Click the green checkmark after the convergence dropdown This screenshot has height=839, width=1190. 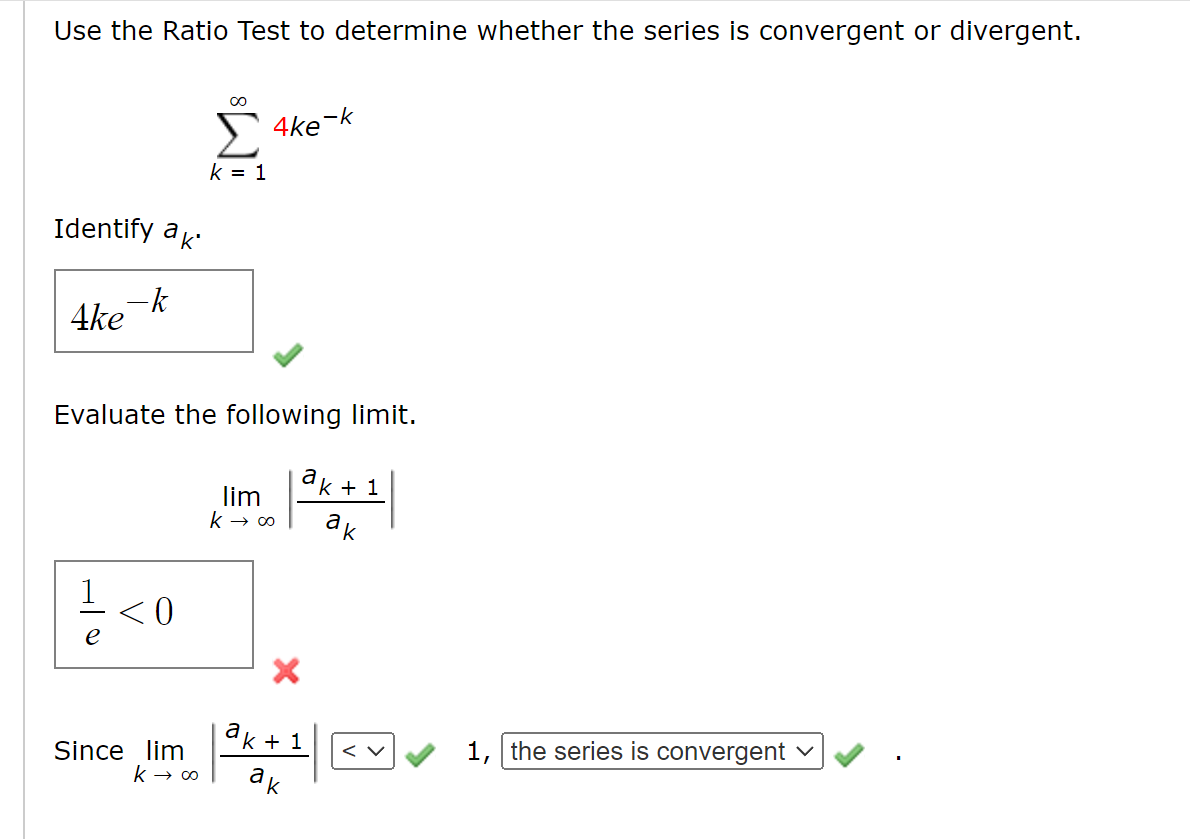pyautogui.click(x=849, y=756)
